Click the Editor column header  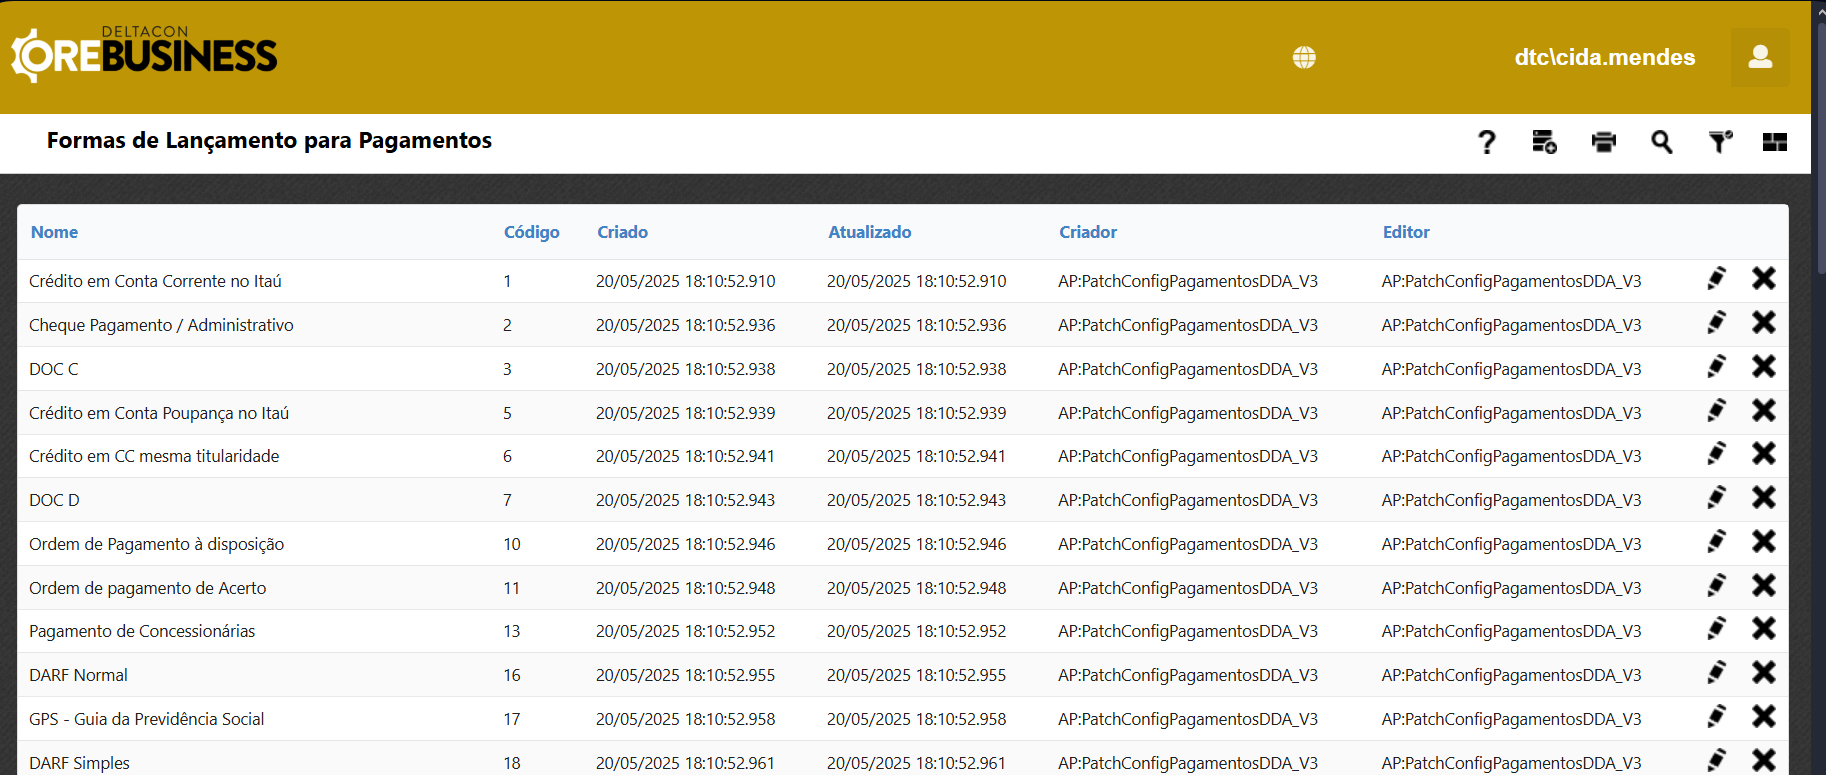click(1405, 232)
